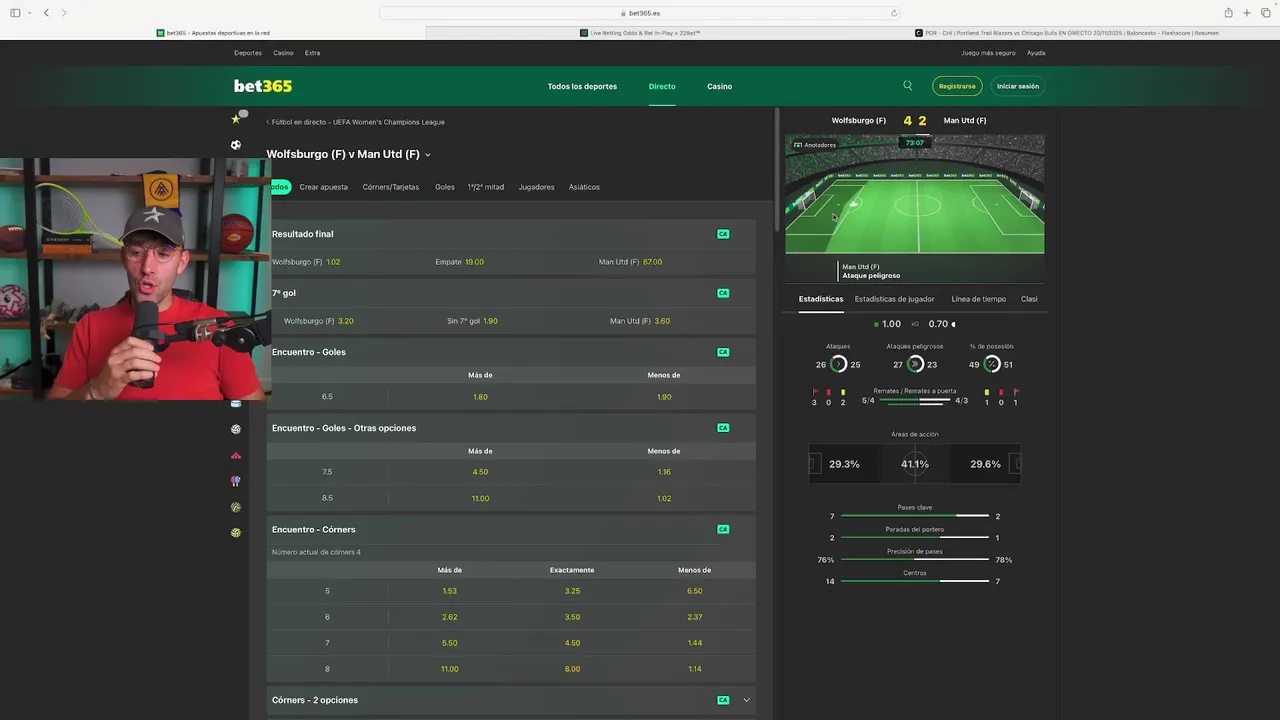Open the 1ª/2ª mitad tab

pos(486,187)
